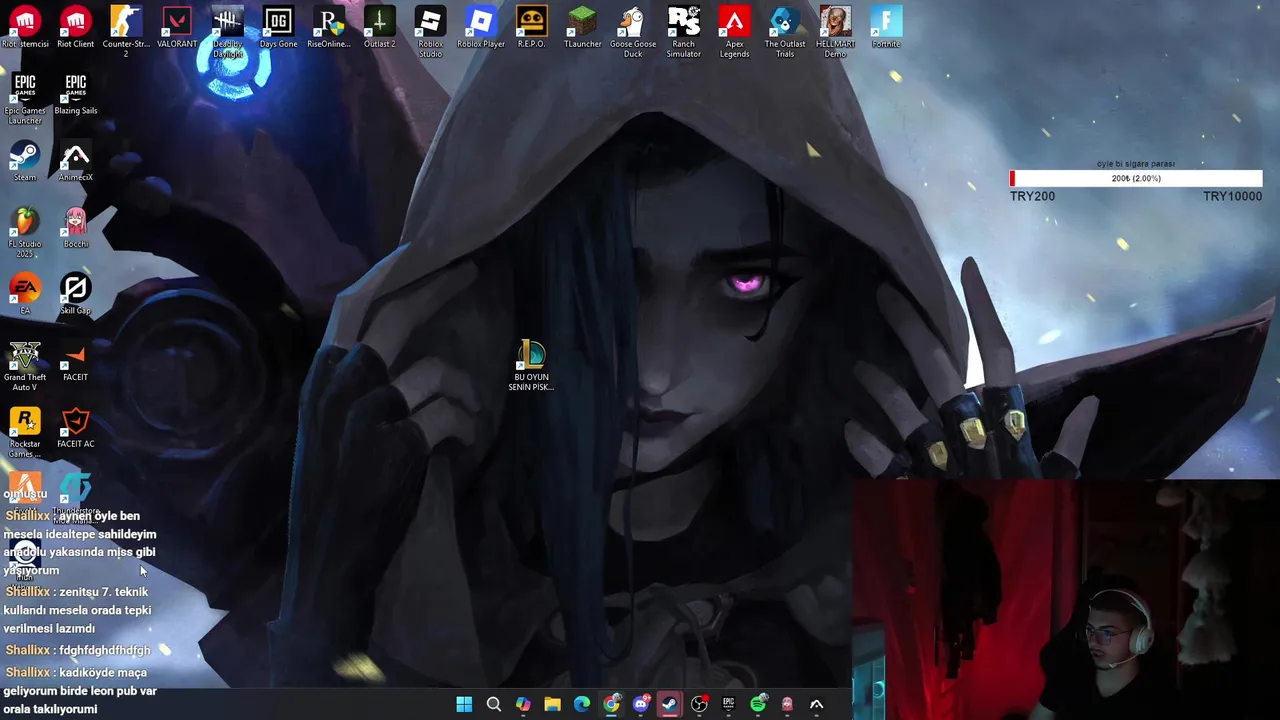Viewport: 1280px width, 720px height.
Task: Switch to Spotify on the taskbar
Action: [758, 704]
